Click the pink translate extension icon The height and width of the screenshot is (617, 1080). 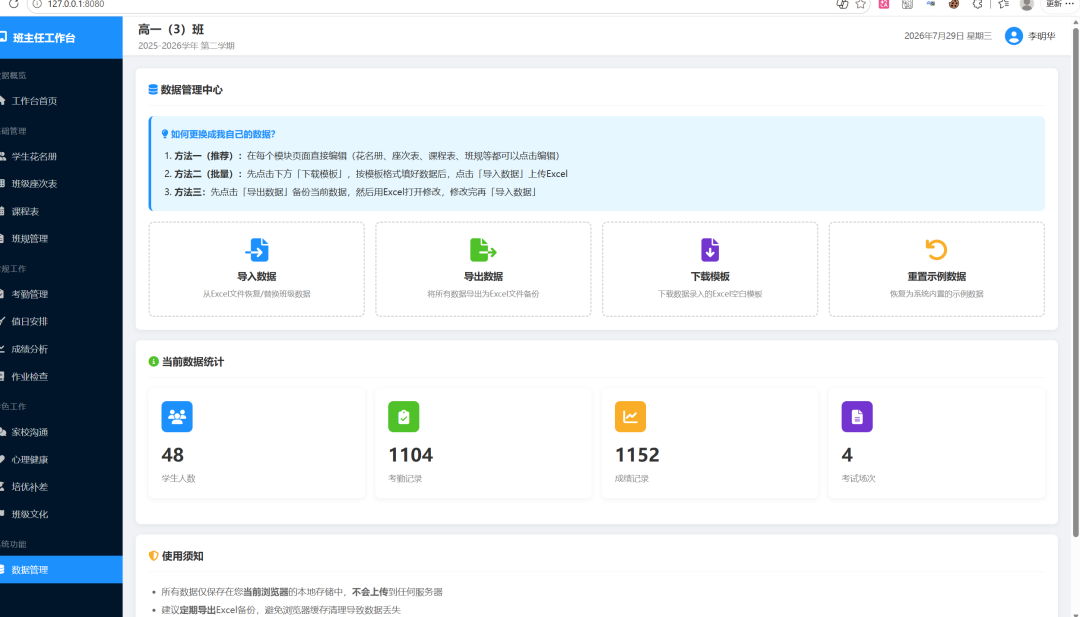click(884, 4)
